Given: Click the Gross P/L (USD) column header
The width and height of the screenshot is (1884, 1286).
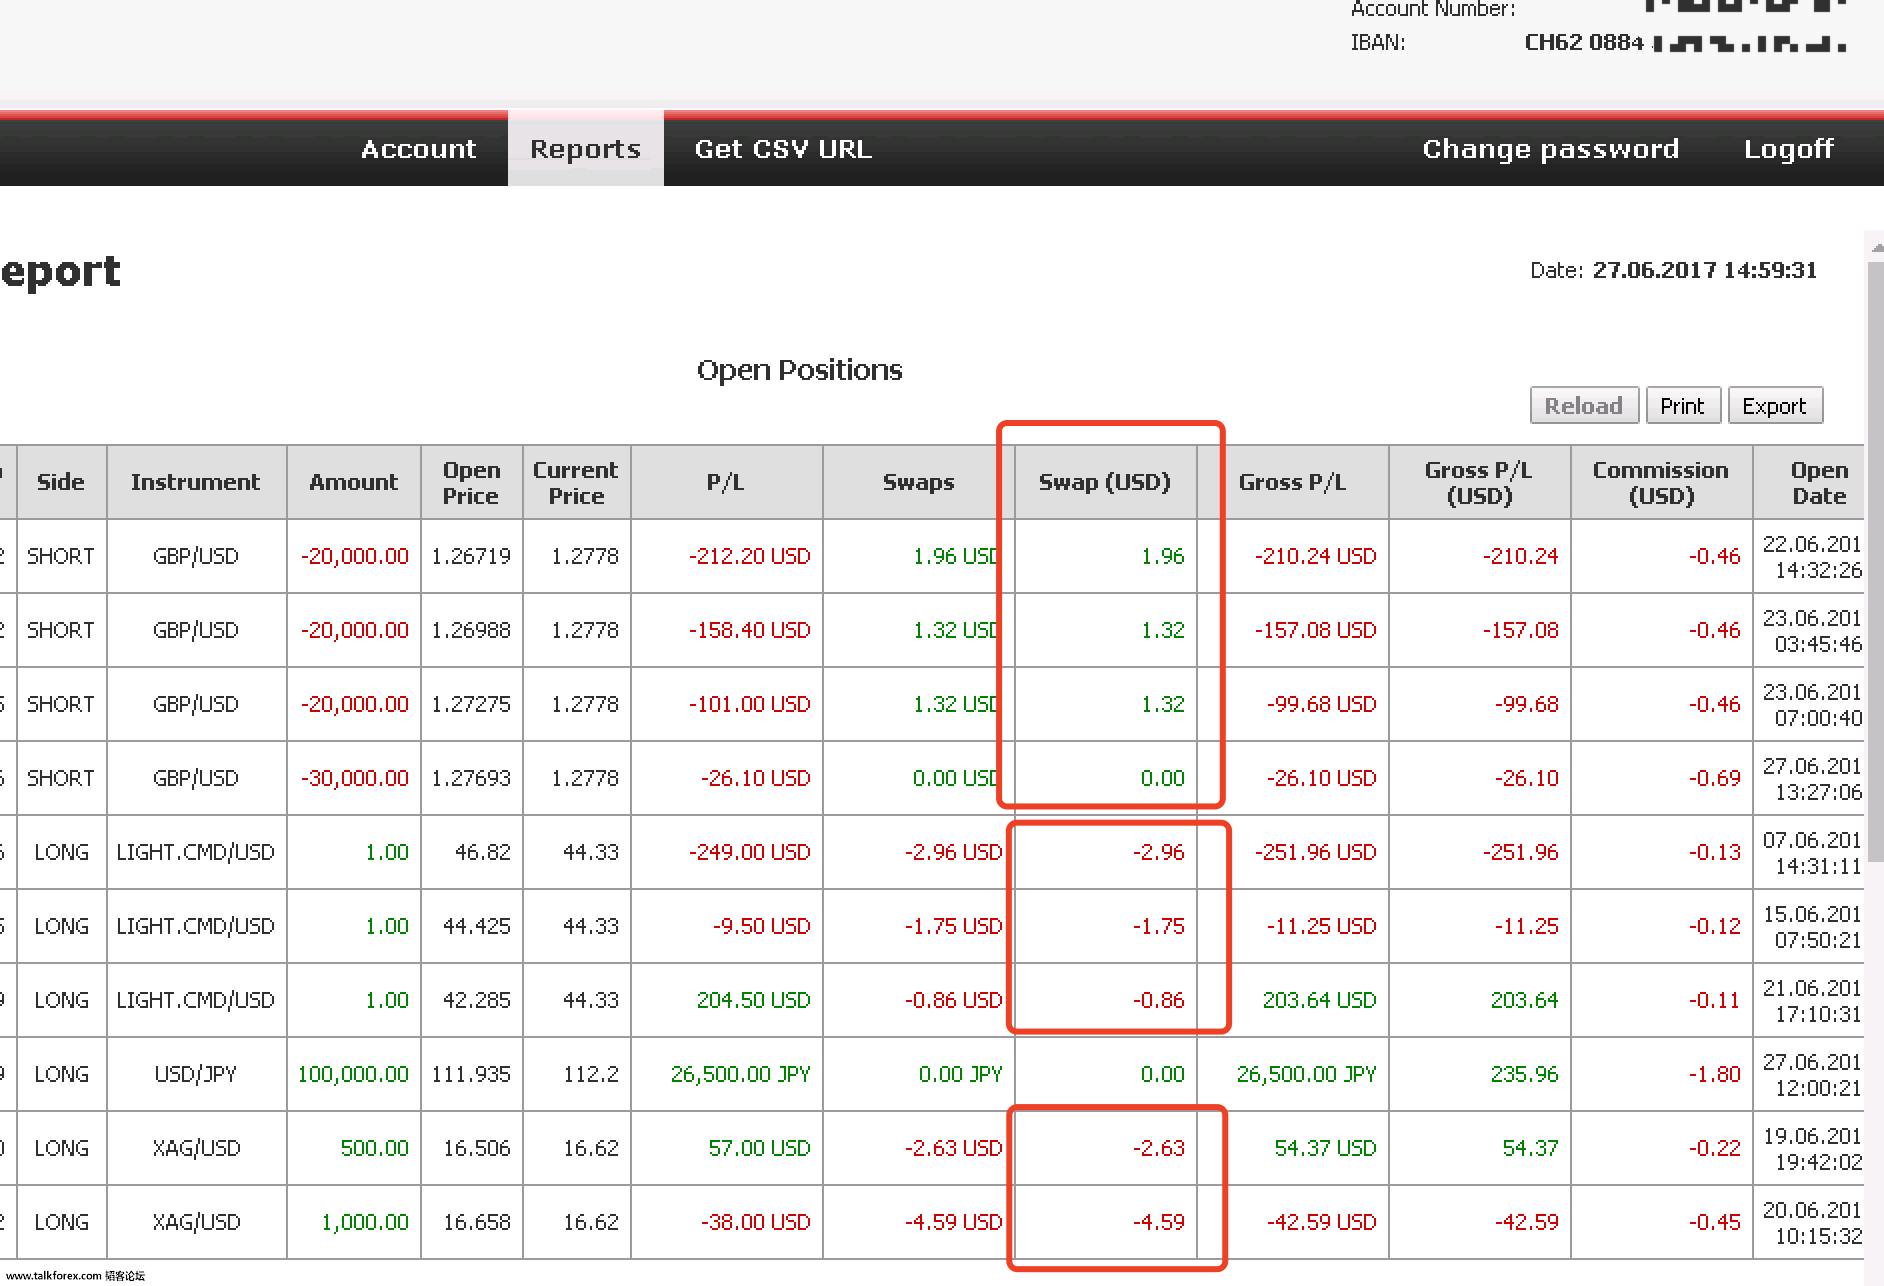Looking at the screenshot, I should 1479,482.
